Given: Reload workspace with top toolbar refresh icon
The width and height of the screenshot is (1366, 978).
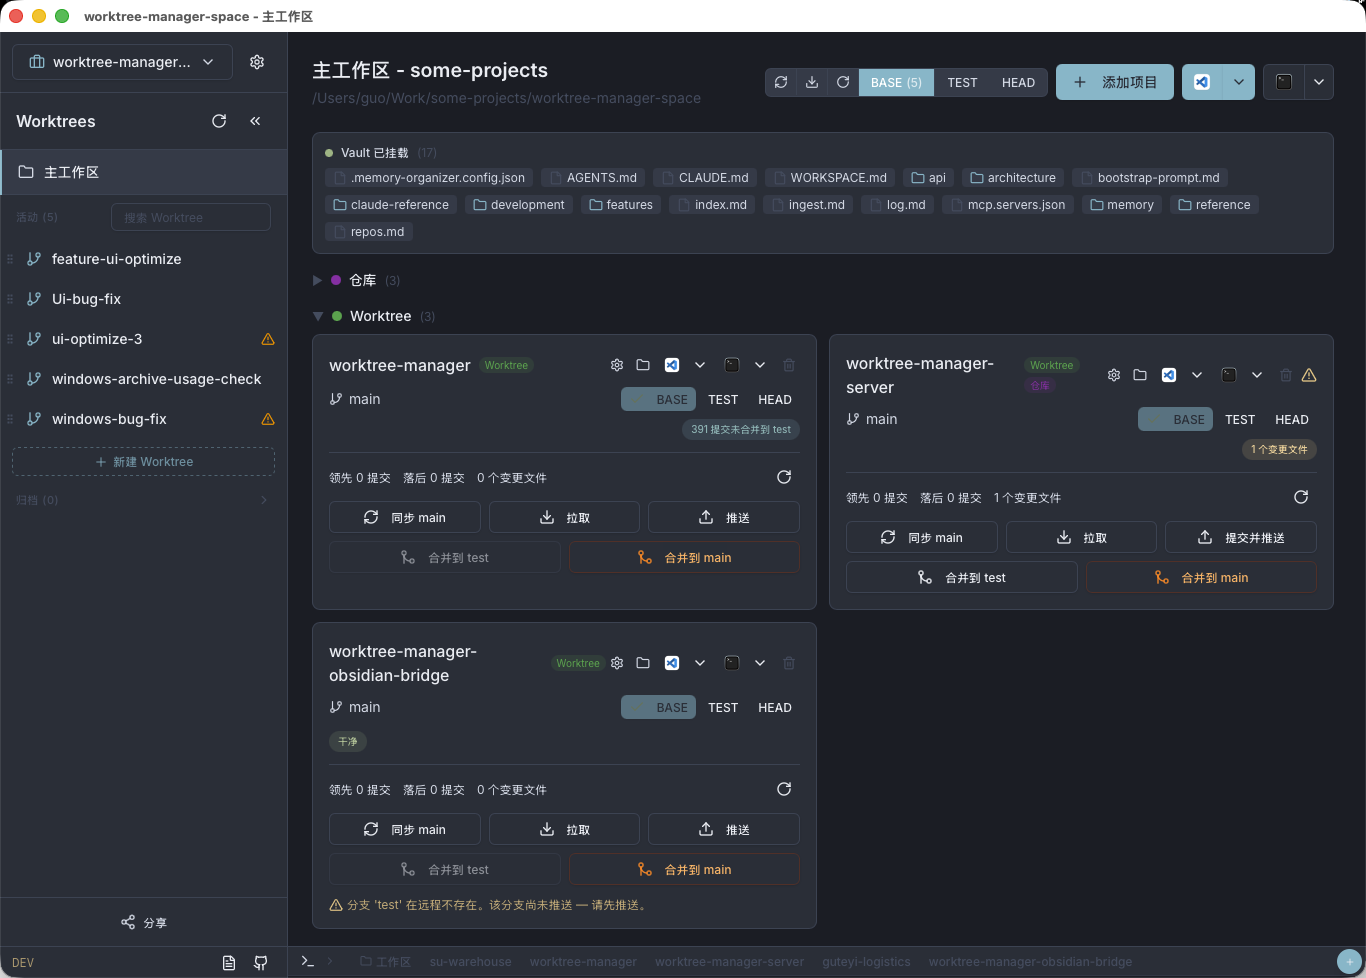Looking at the screenshot, I should [843, 82].
